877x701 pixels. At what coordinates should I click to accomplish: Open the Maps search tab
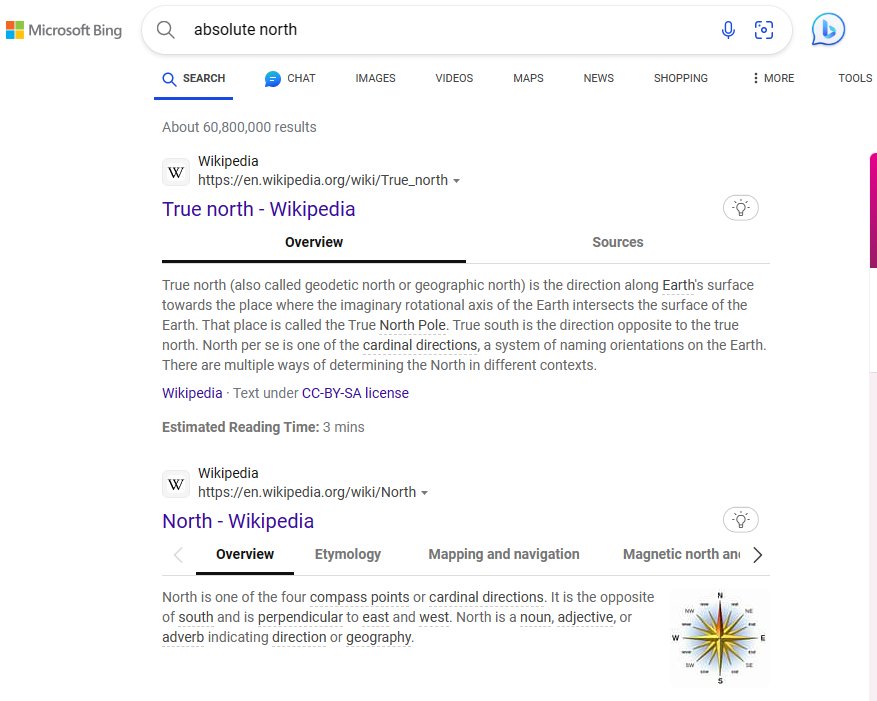coord(528,78)
